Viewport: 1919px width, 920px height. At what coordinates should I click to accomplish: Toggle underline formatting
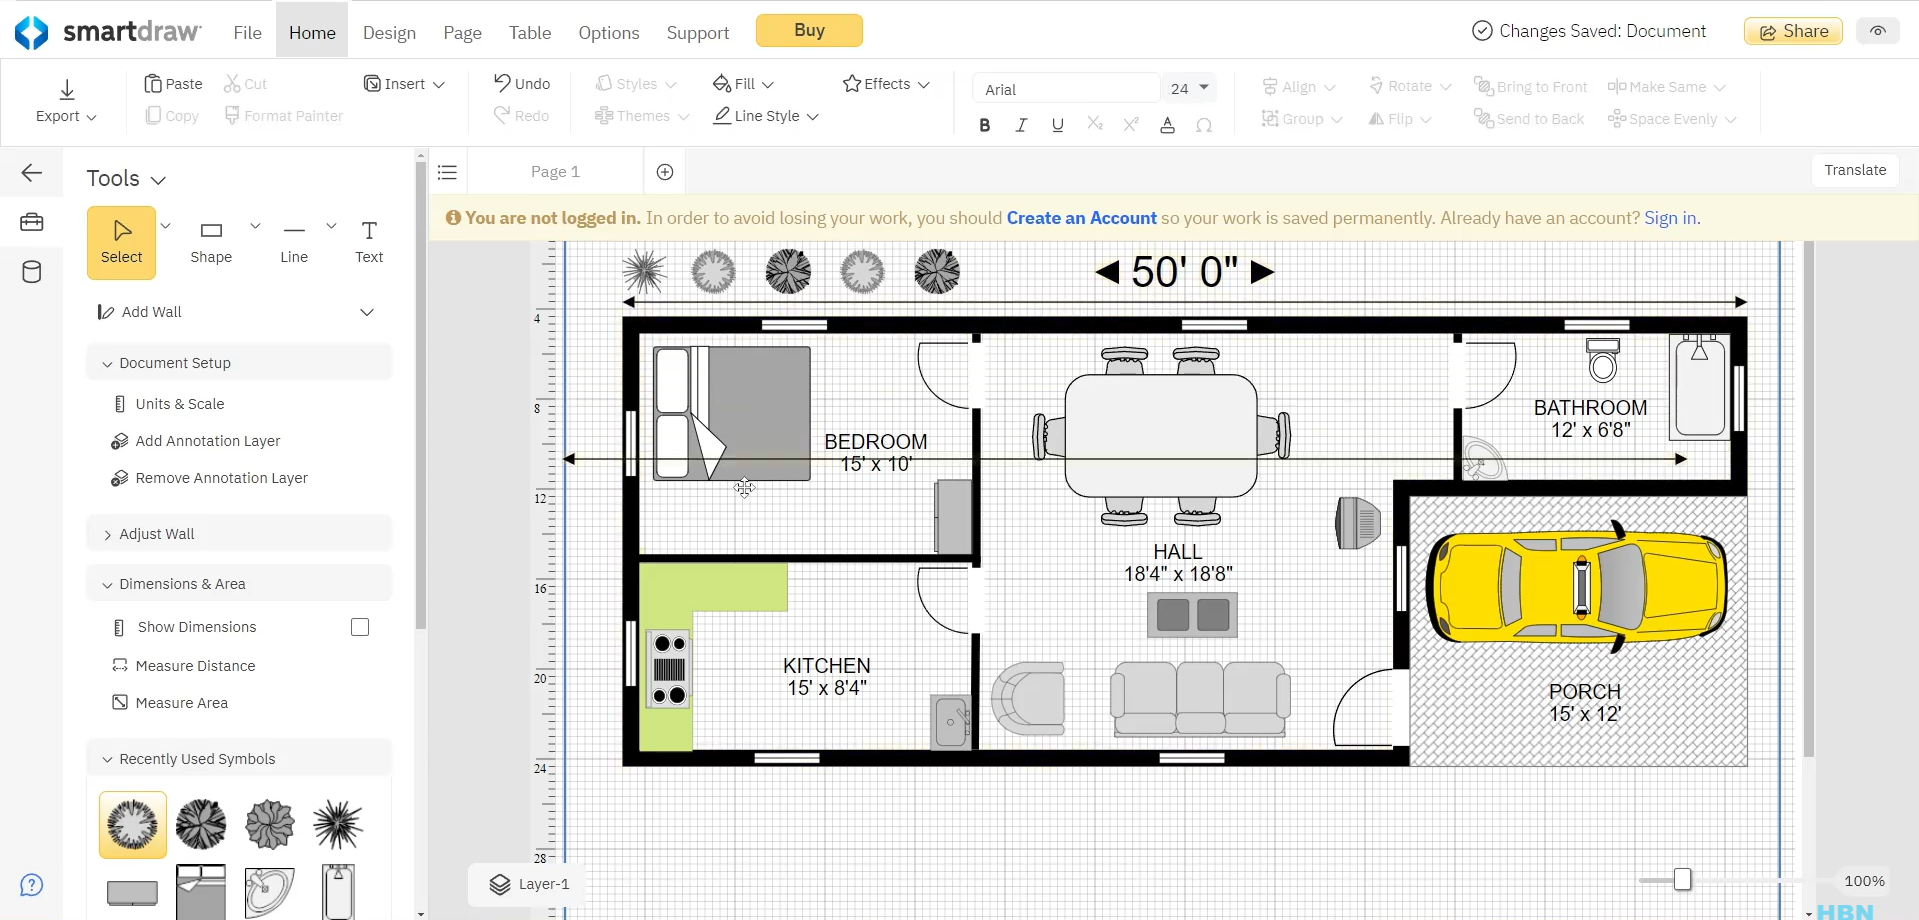[x=1057, y=125]
